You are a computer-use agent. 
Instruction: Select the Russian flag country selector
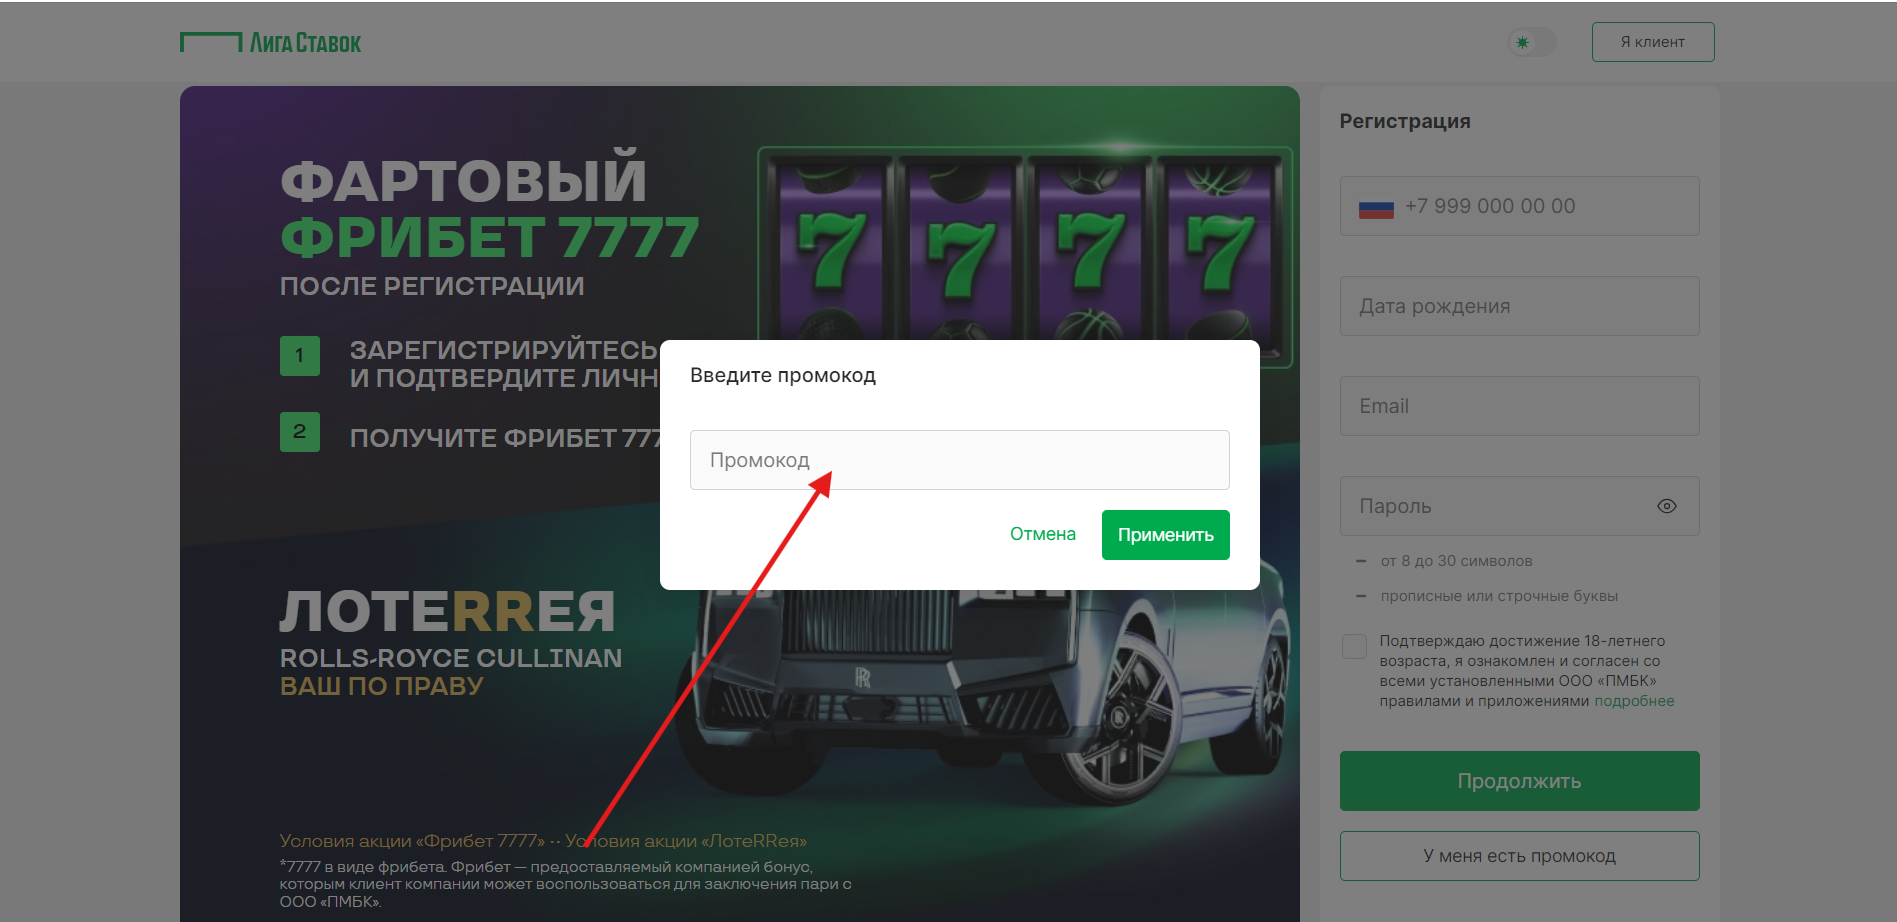pos(1376,208)
